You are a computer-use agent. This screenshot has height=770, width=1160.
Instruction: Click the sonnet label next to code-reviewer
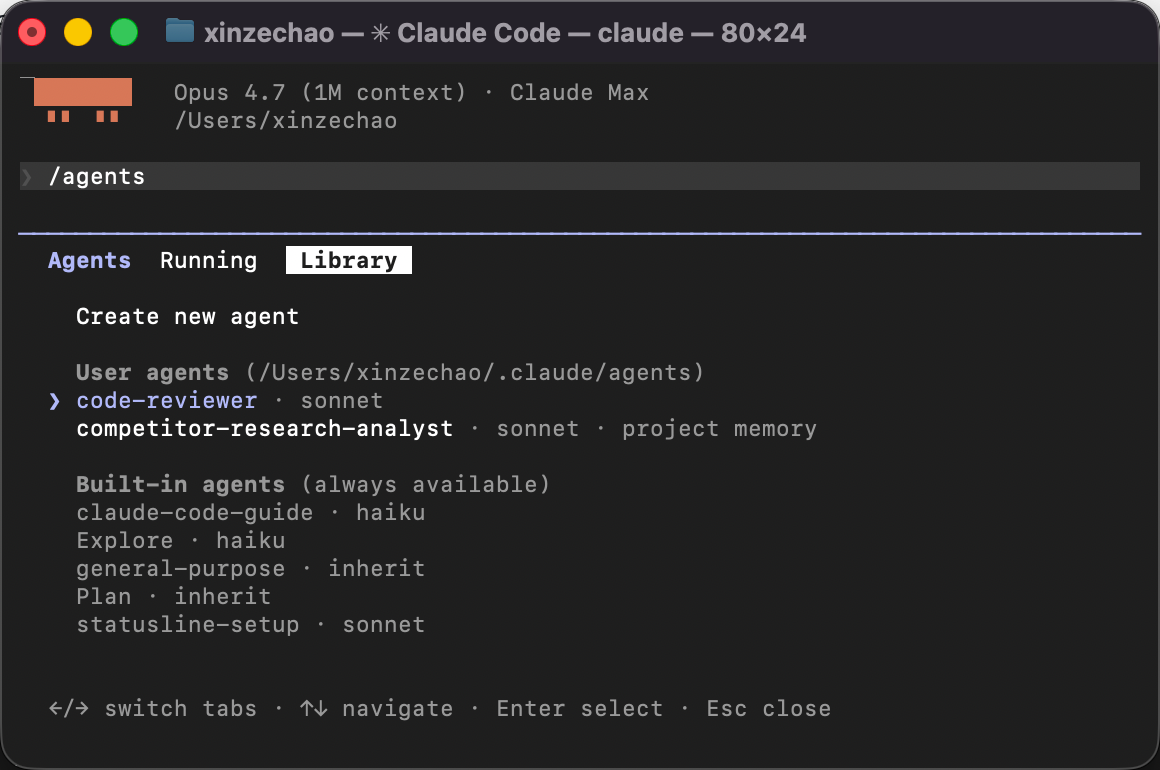[x=341, y=401]
